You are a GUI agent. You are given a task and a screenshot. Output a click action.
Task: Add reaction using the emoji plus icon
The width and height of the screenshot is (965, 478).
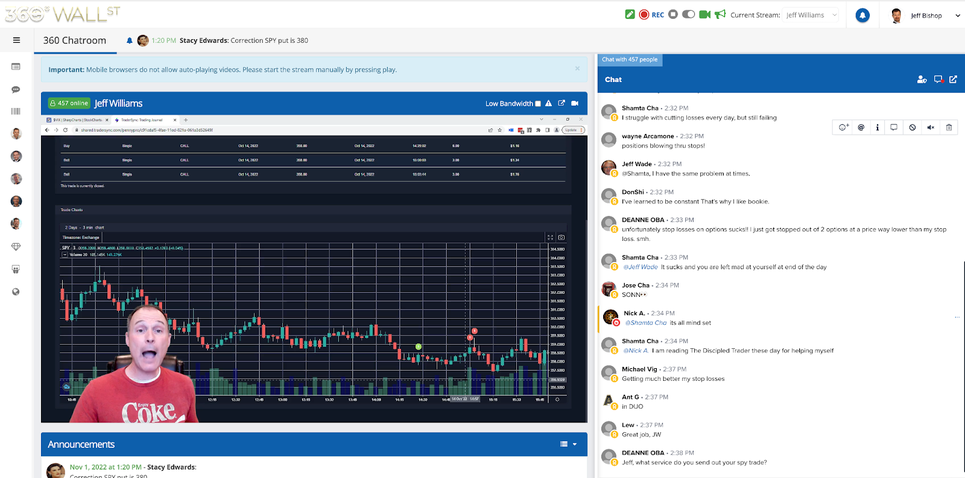[844, 127]
